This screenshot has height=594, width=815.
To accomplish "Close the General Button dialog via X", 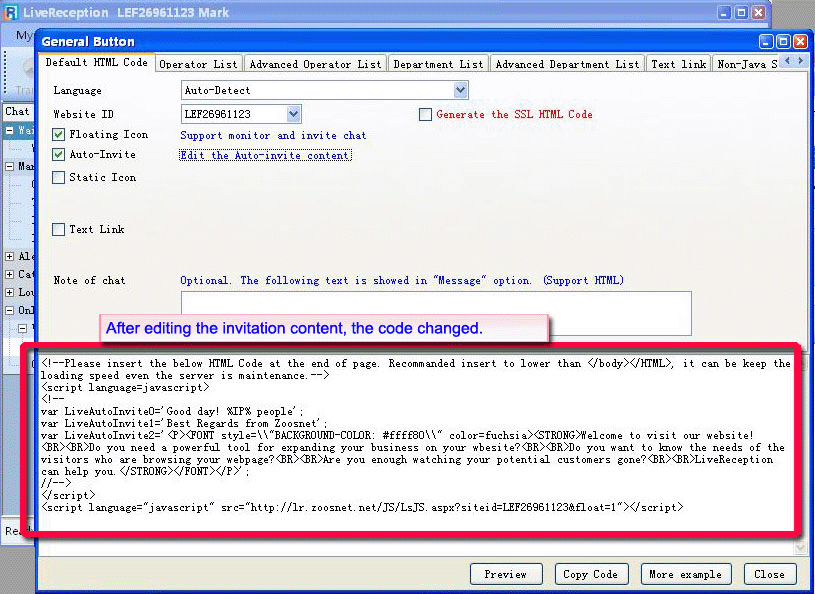I will click(800, 42).
